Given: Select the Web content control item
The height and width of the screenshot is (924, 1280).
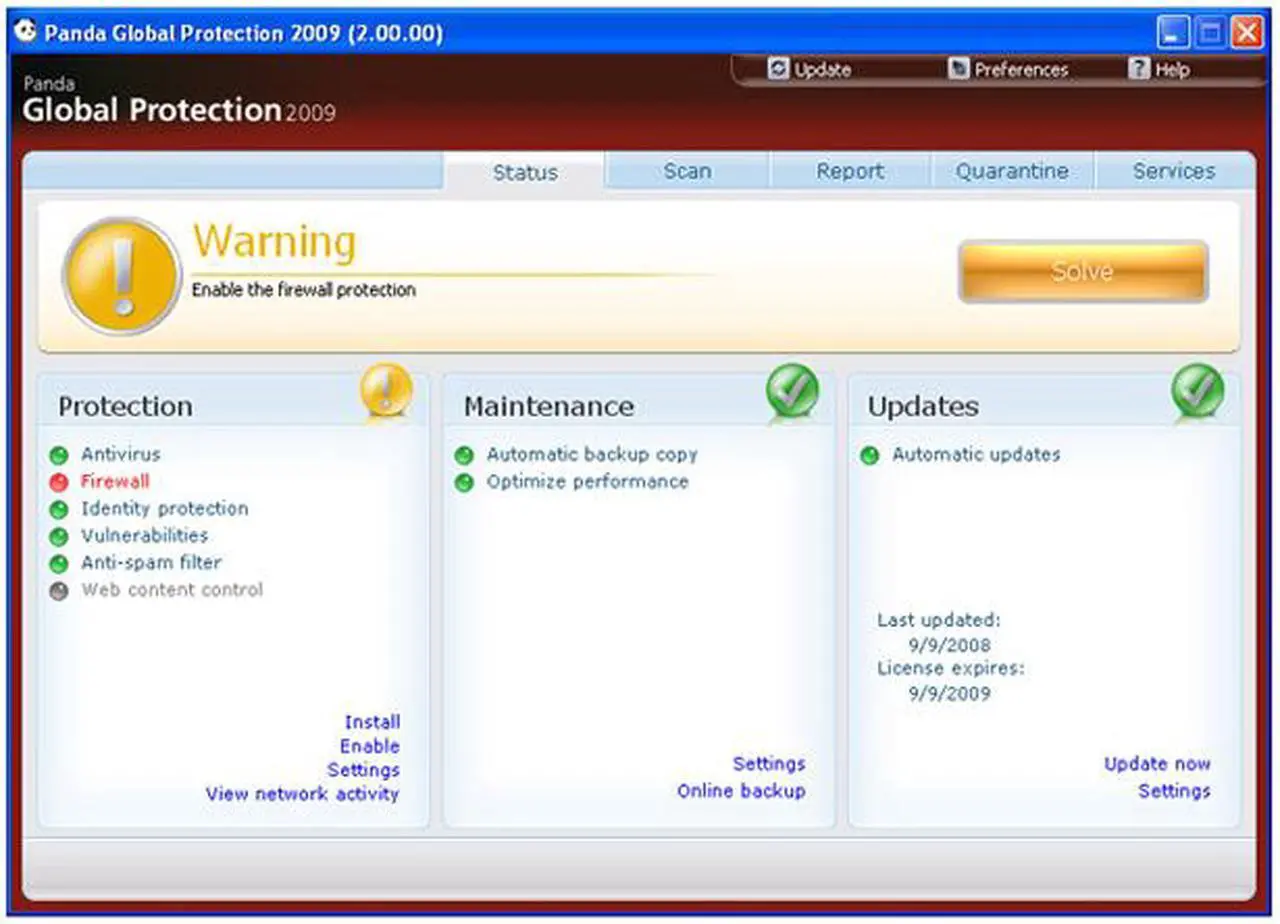Looking at the screenshot, I should click(172, 590).
